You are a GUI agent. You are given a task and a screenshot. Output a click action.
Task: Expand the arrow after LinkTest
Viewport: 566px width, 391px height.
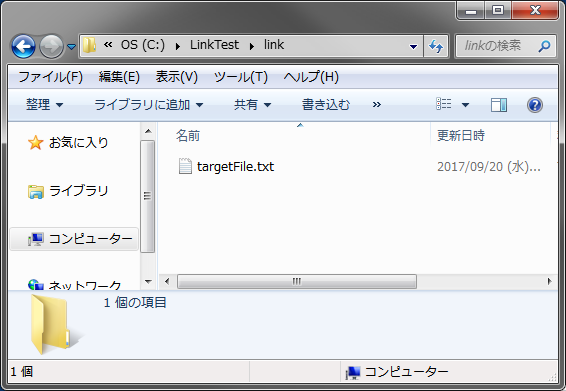coord(252,46)
